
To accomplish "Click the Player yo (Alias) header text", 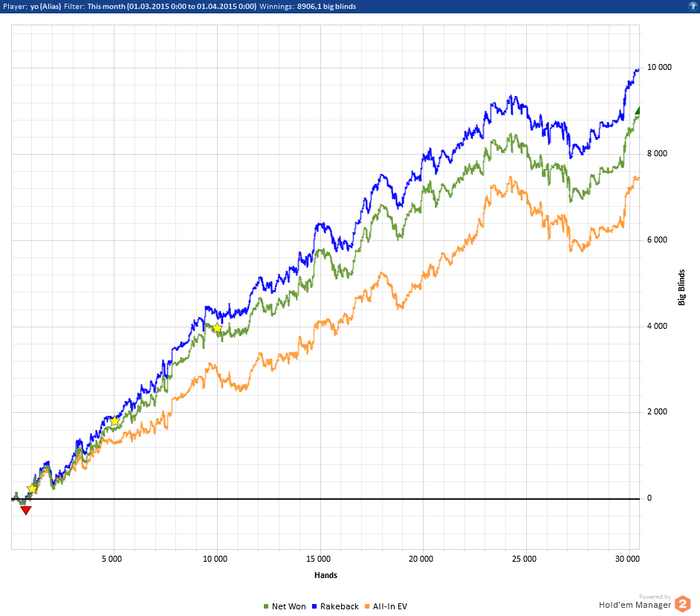I will click(32, 7).
